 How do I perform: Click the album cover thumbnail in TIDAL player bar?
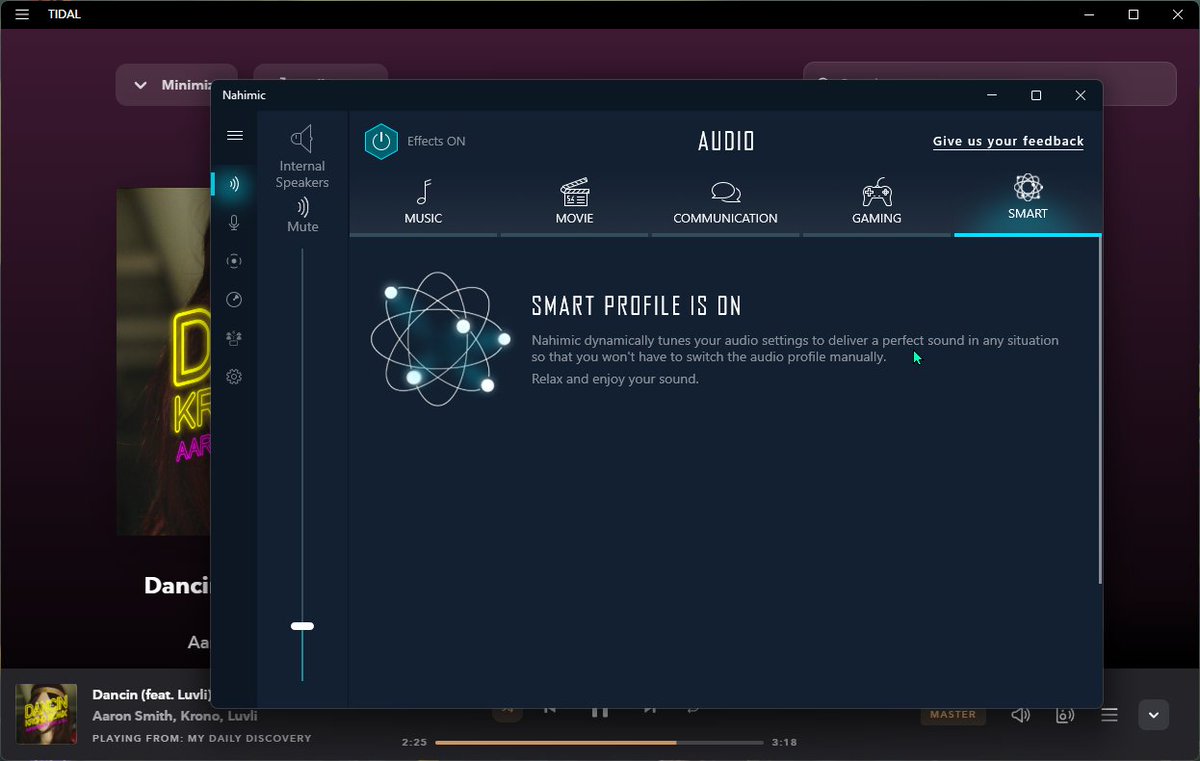pyautogui.click(x=46, y=714)
